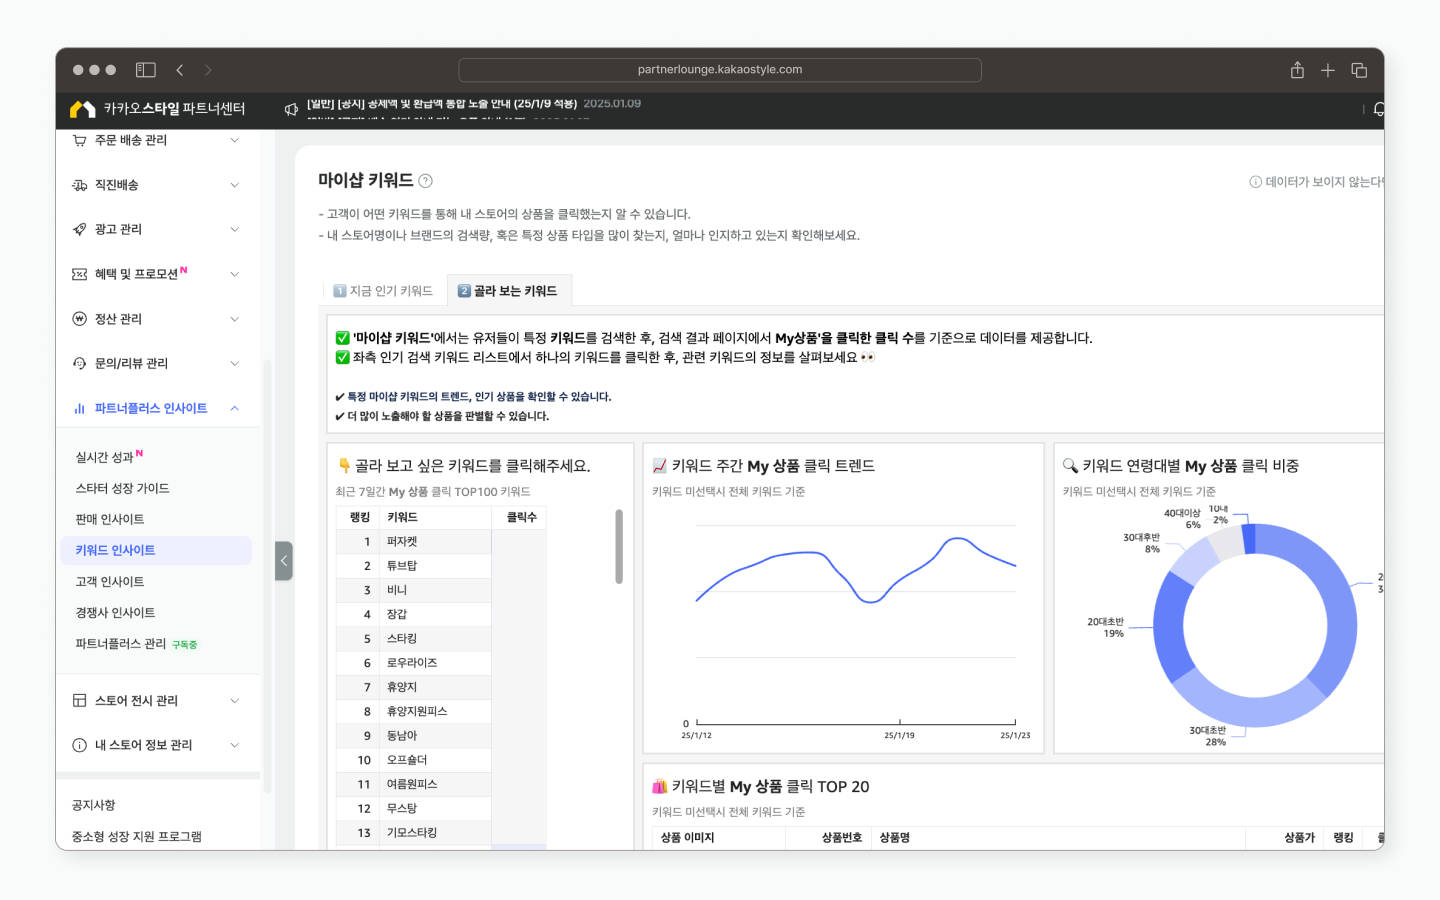Viewport: 1440px width, 900px height.
Task: Open 실시간 성과 menu item
Action: click(104, 457)
